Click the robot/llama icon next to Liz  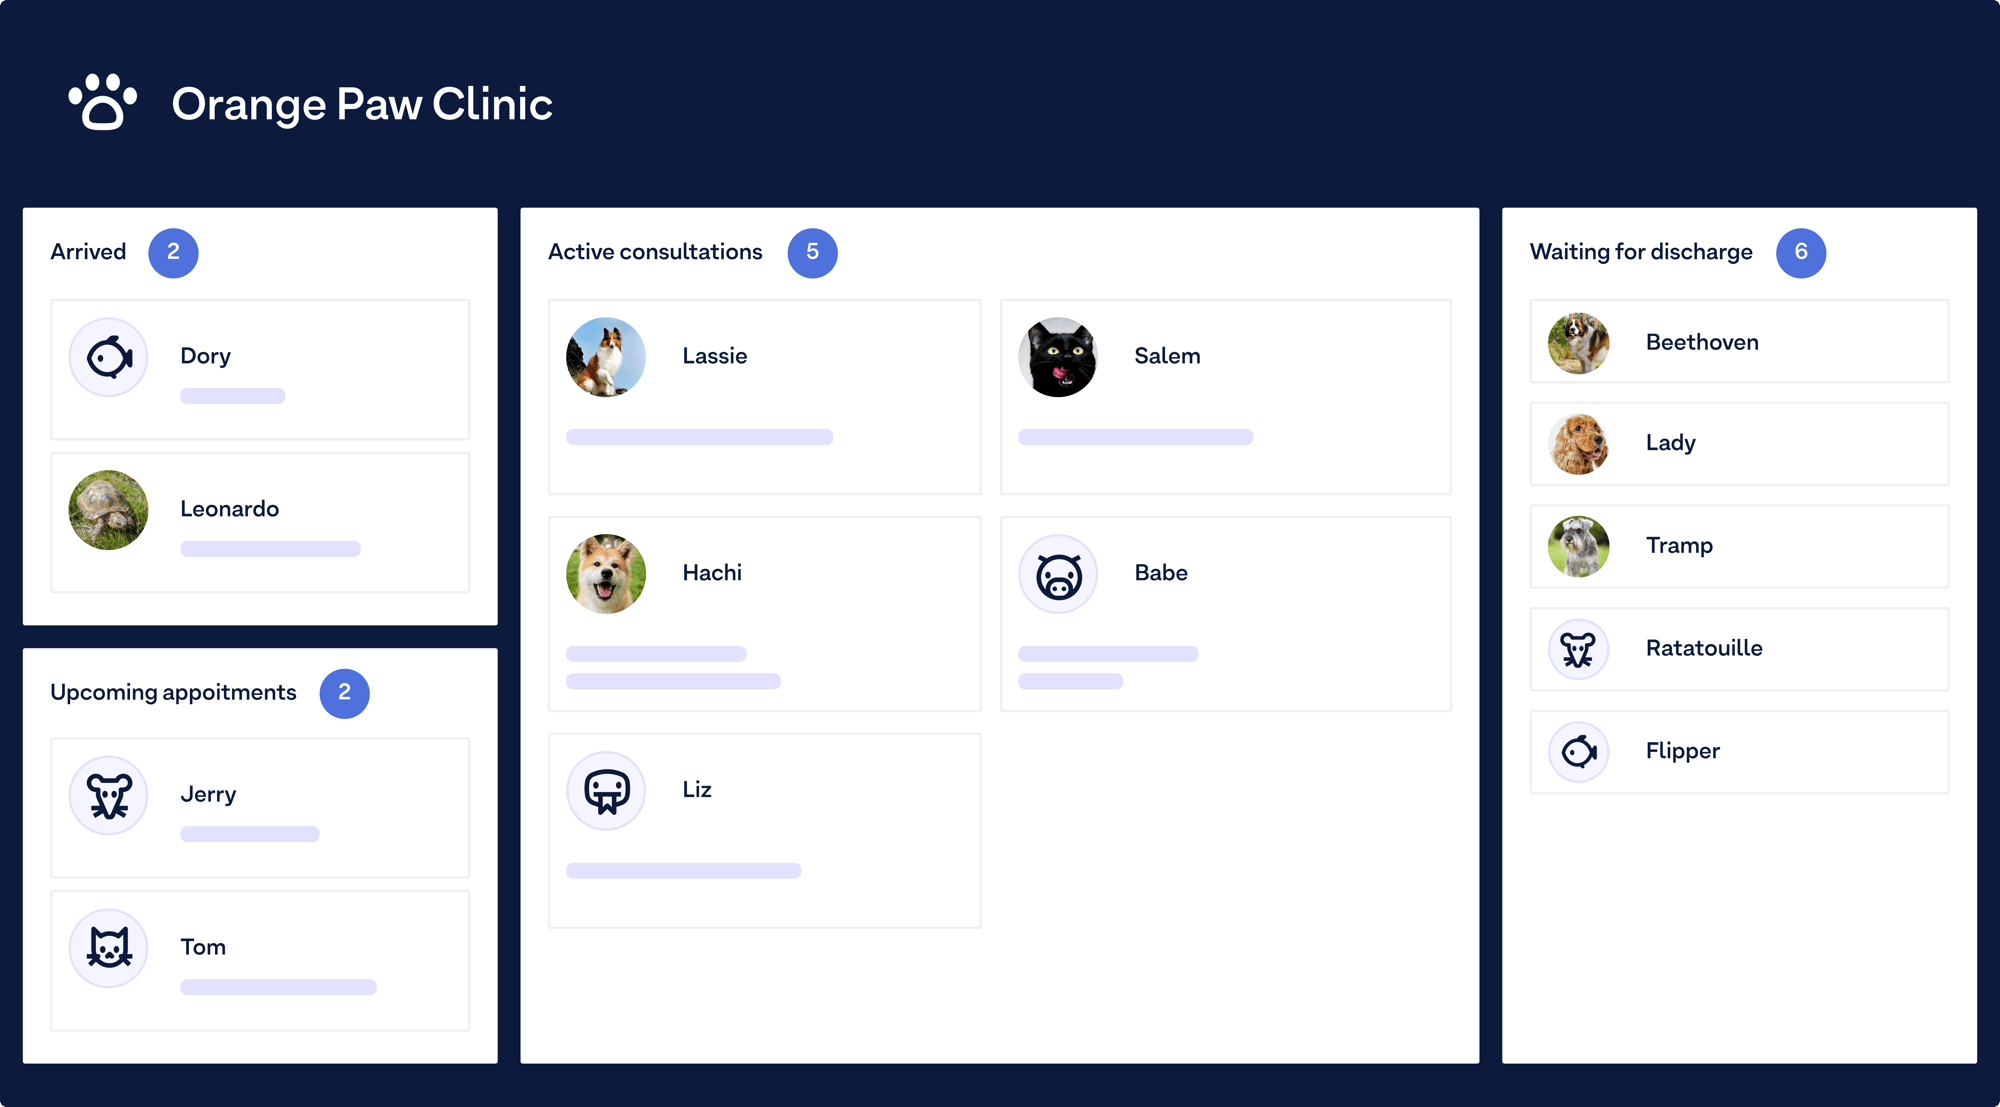[604, 788]
